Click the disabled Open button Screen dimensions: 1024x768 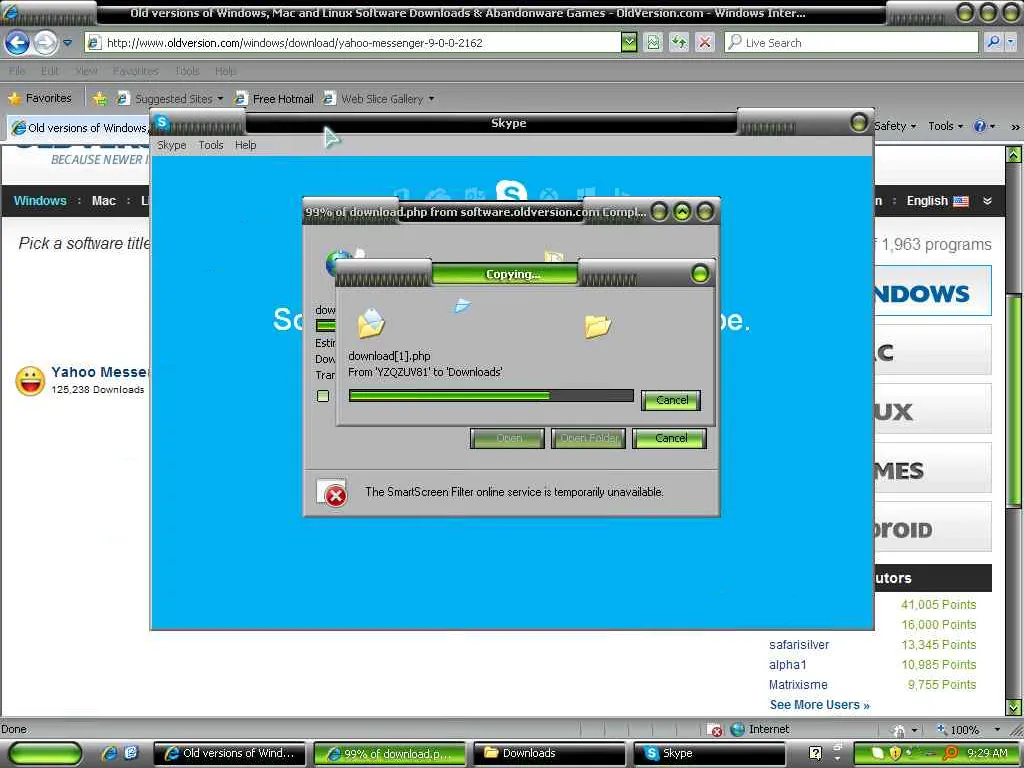pos(507,438)
